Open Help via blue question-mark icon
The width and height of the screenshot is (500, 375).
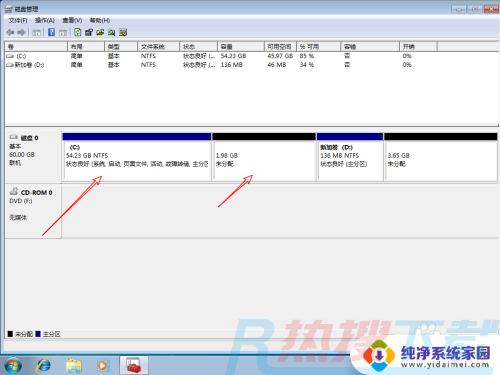pyautogui.click(x=51, y=32)
